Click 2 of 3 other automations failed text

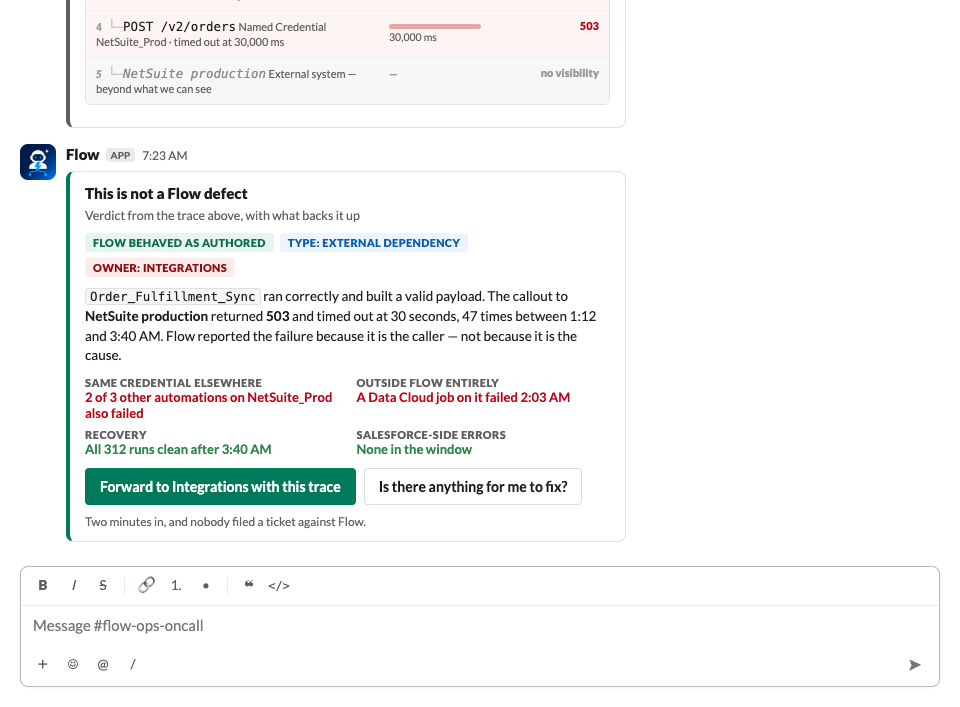pyautogui.click(x=209, y=405)
